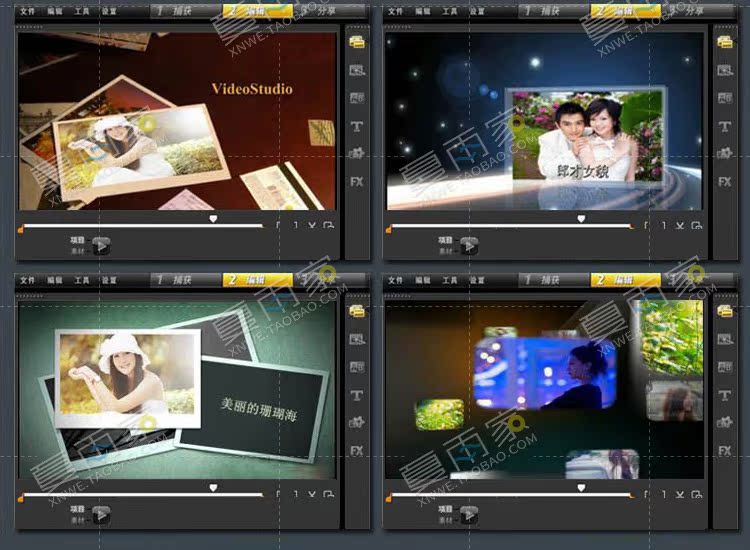Select Transition icon beside 美丽的珊瑚海 preview
The width and height of the screenshot is (750, 550).
pos(357,367)
